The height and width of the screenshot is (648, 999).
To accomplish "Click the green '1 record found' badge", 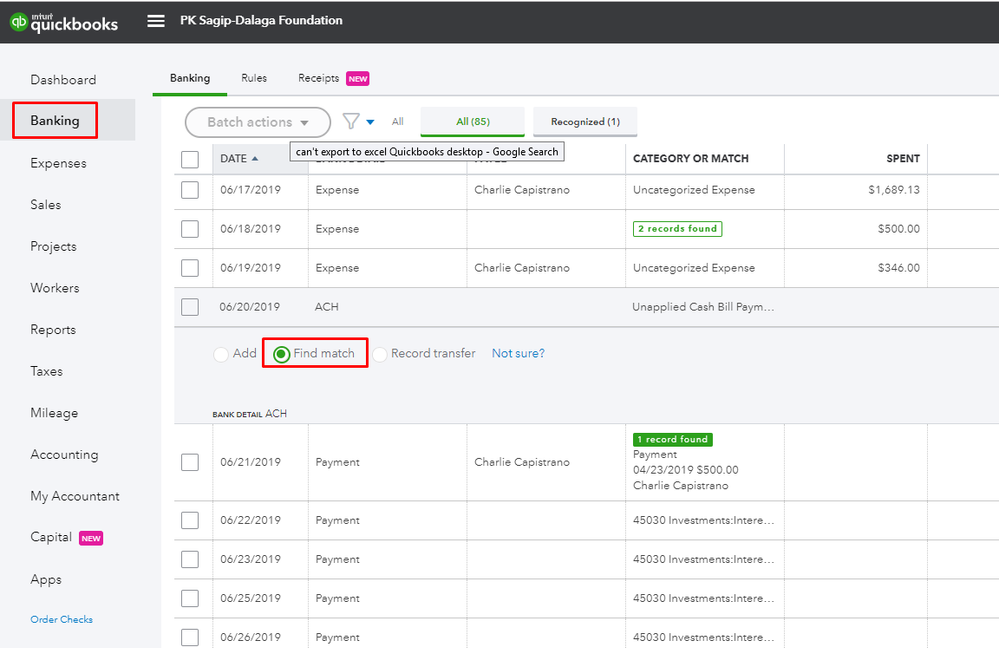I will click(672, 439).
